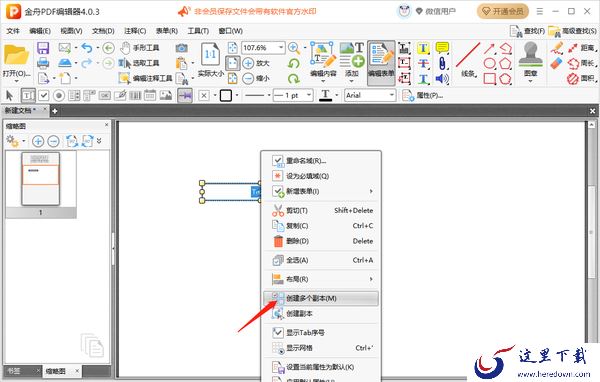Image resolution: width=600 pixels, height=382 pixels.
Task: Select the 面积 area measure tool
Action: point(582,78)
